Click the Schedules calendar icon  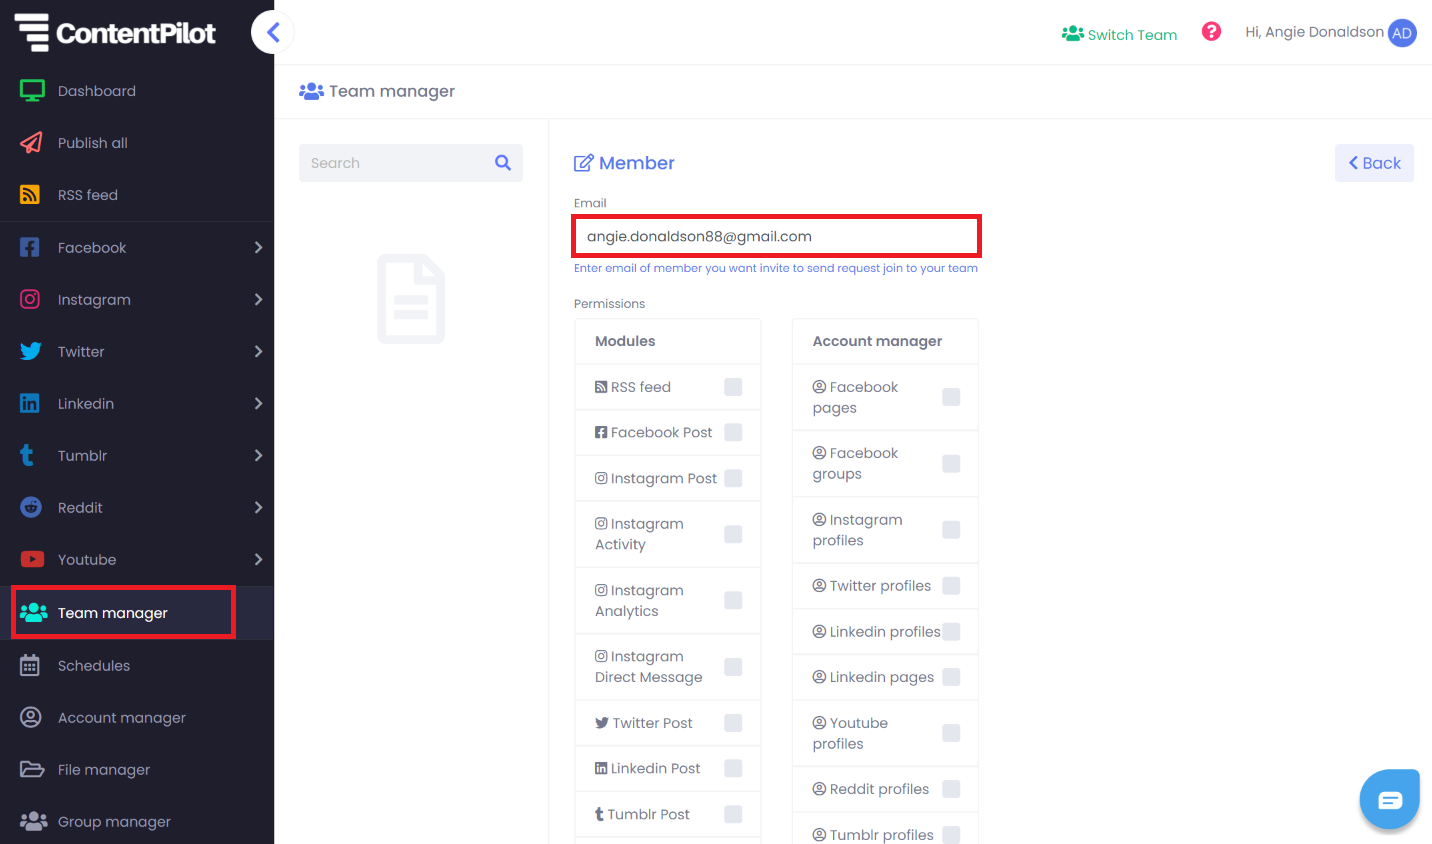[30, 665]
